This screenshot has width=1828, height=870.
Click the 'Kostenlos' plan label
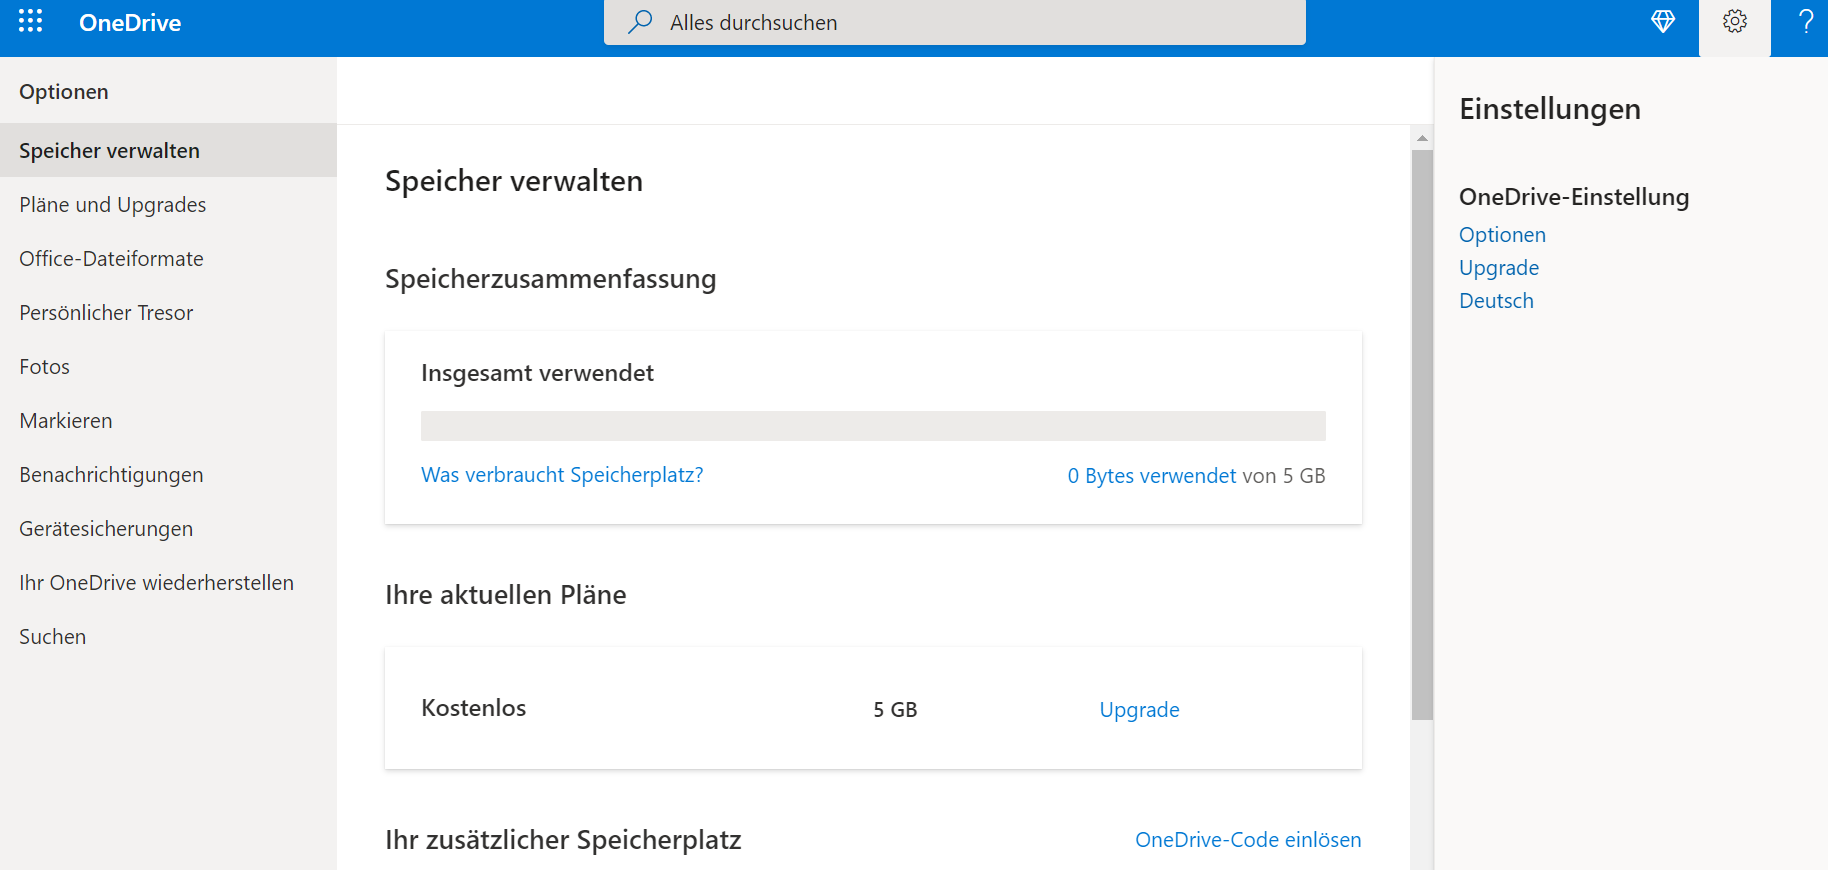point(474,708)
